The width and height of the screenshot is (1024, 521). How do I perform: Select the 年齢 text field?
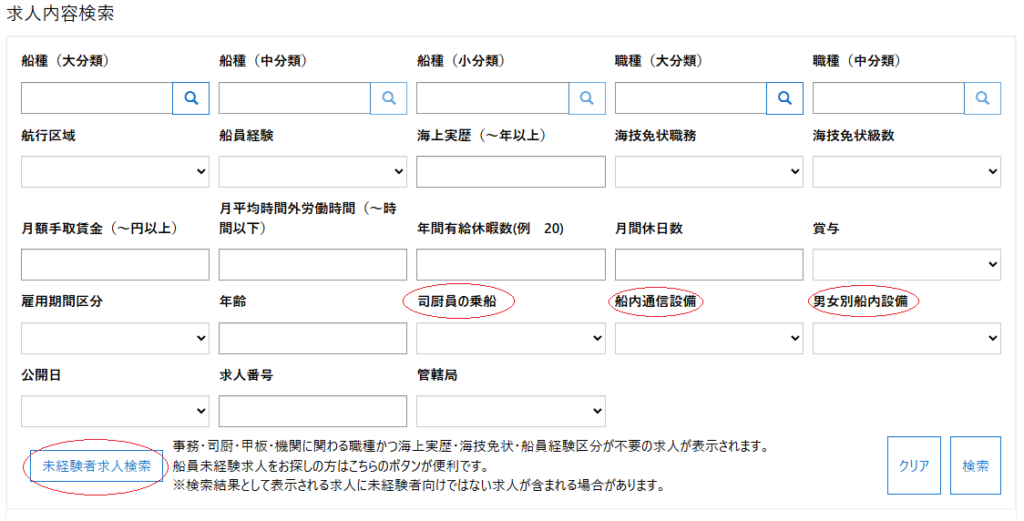313,338
